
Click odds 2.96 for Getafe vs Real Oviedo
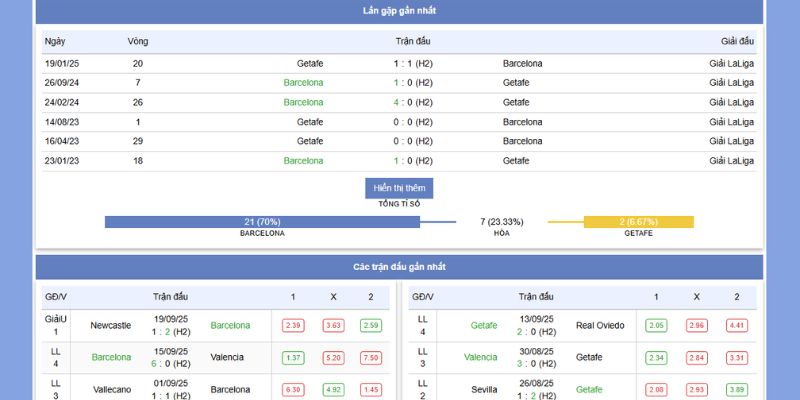(x=696, y=326)
